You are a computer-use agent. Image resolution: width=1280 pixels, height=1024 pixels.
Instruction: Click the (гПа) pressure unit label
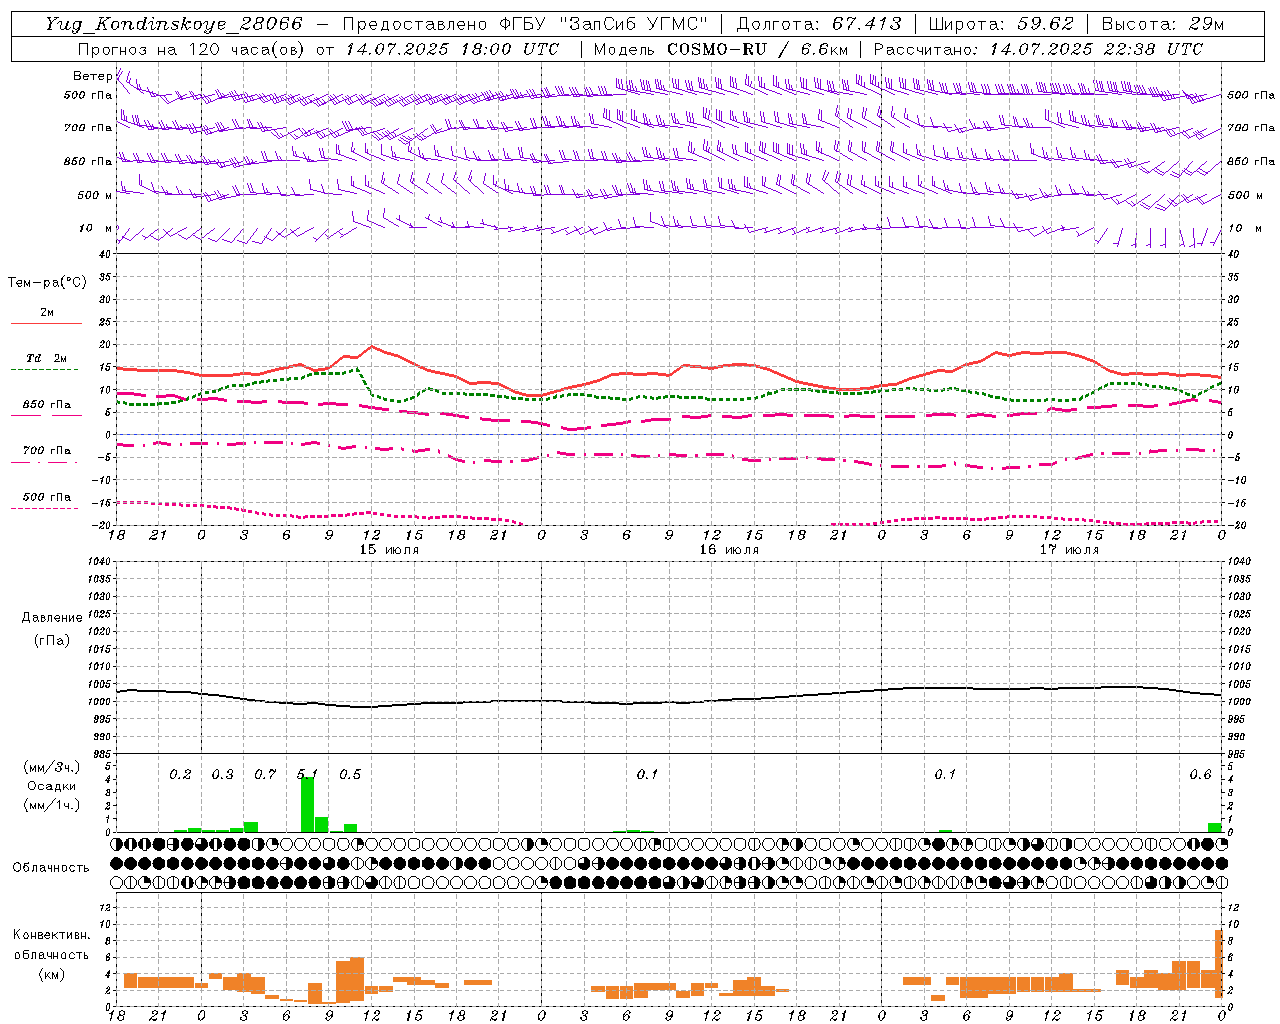tap(52, 640)
